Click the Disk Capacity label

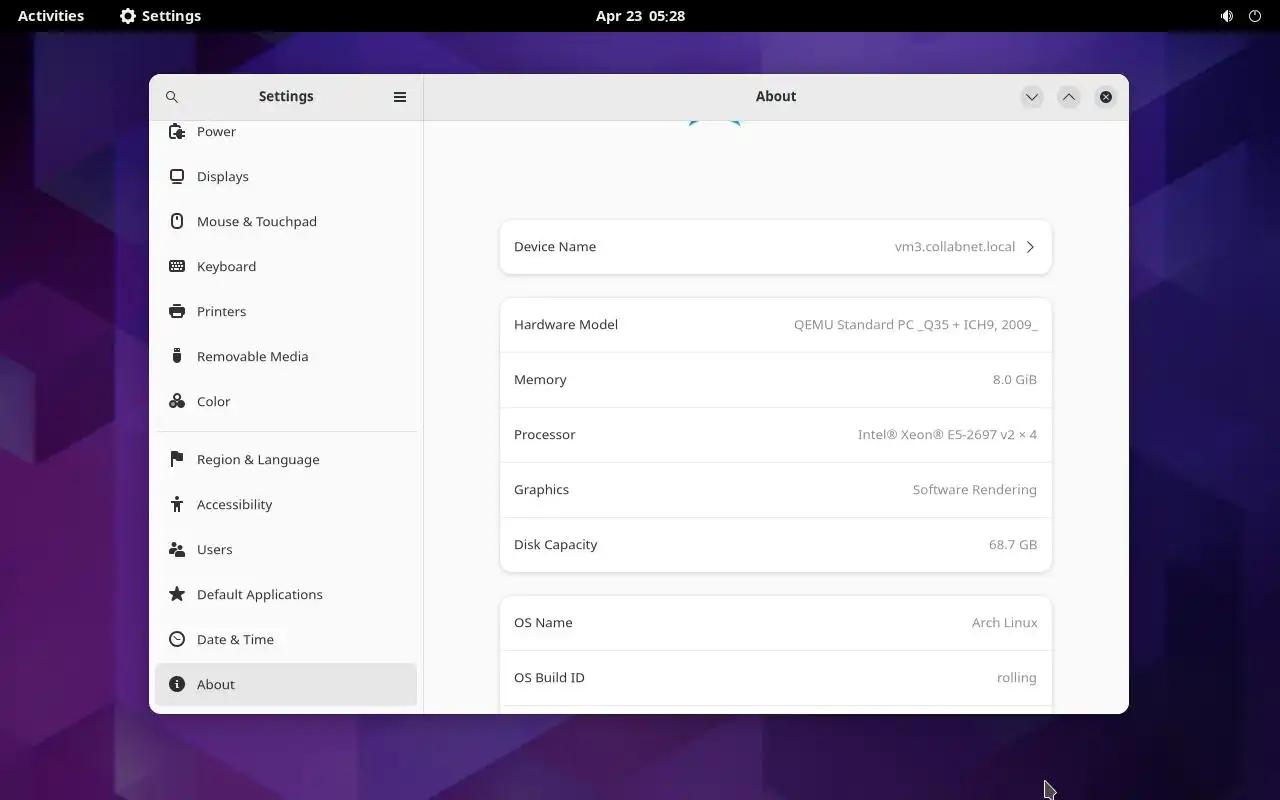point(555,545)
